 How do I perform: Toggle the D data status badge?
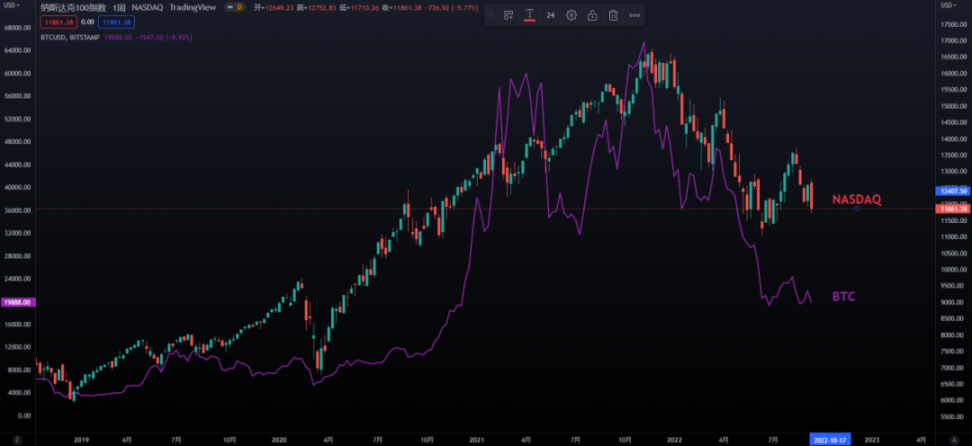click(x=239, y=7)
